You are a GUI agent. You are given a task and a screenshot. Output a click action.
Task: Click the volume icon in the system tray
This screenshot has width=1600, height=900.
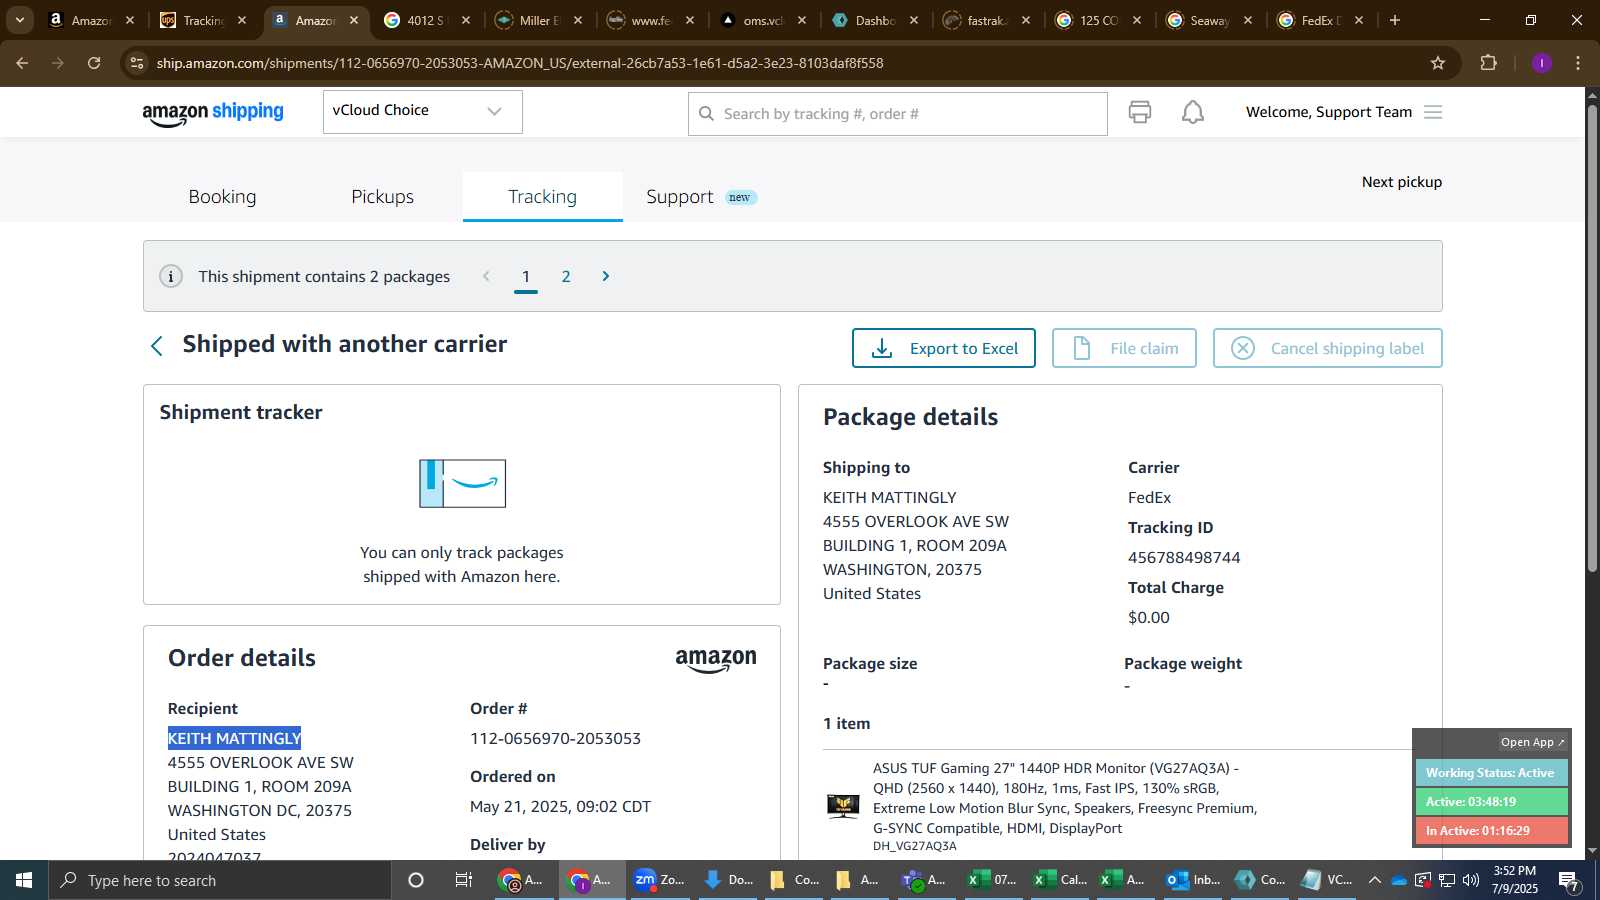1470,880
